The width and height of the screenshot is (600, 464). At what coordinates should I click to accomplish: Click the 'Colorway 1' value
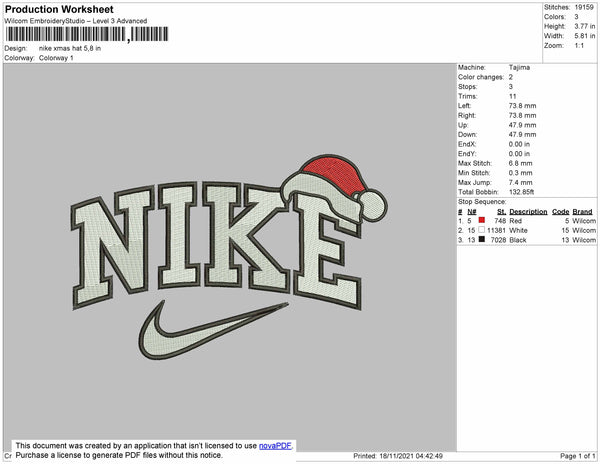[56, 58]
